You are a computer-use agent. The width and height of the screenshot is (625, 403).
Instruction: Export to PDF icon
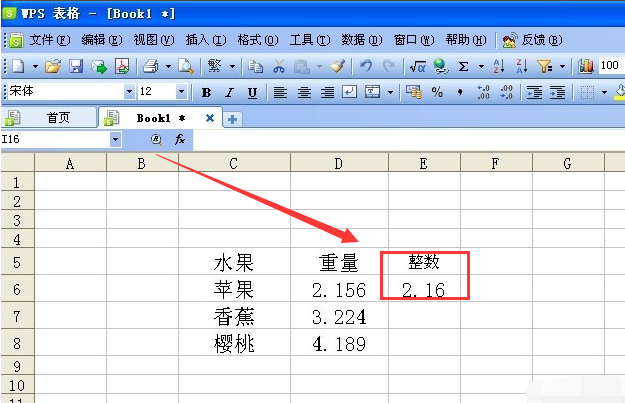[122, 66]
